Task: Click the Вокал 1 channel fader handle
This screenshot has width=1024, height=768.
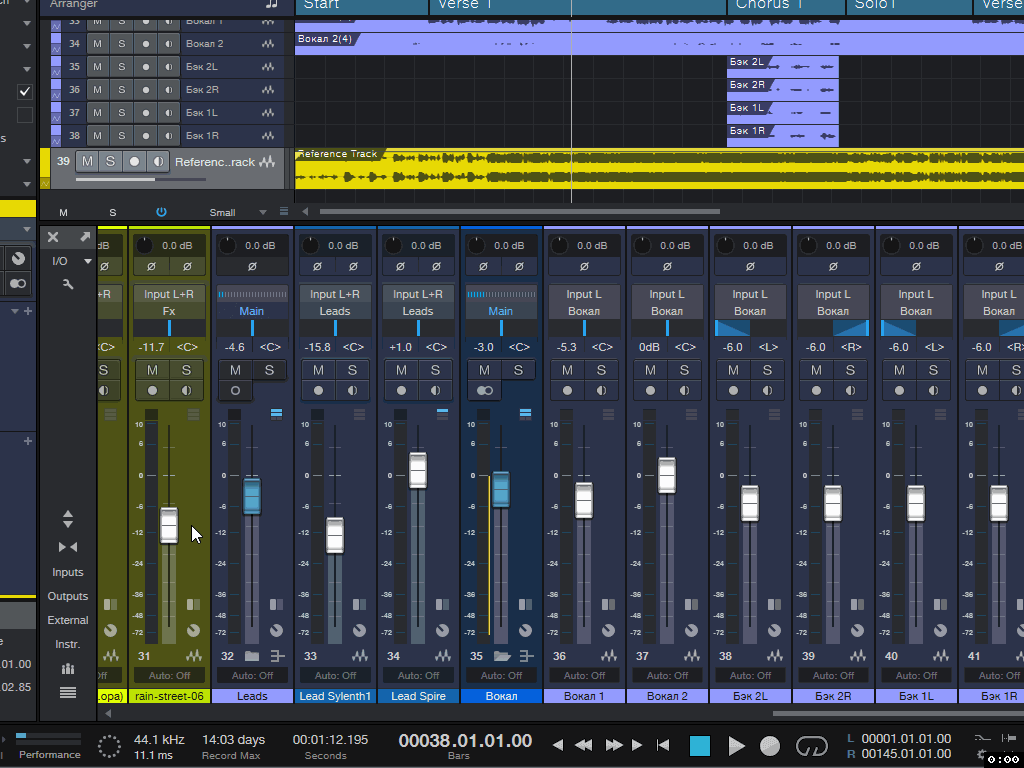Action: 584,500
